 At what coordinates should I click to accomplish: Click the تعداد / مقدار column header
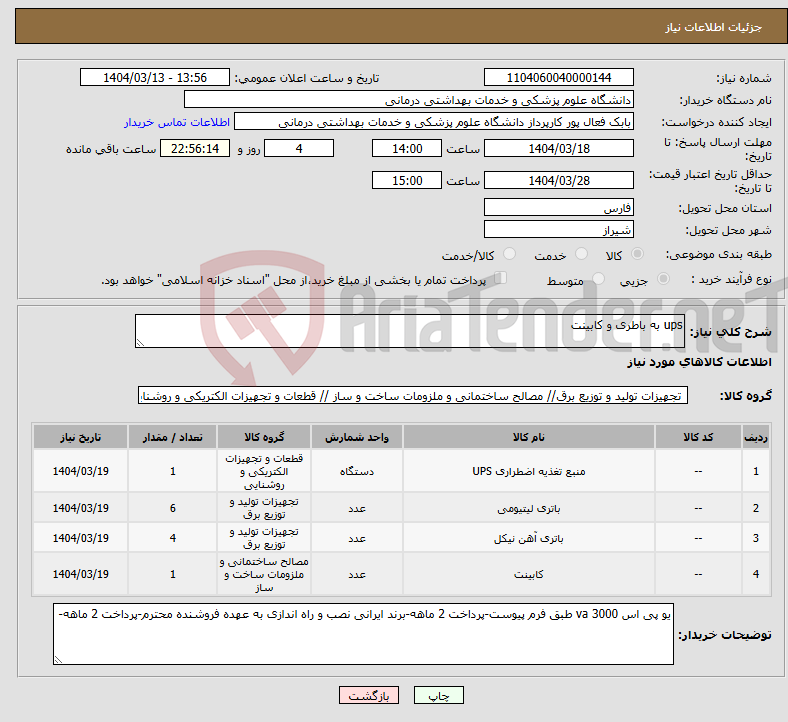tap(172, 437)
